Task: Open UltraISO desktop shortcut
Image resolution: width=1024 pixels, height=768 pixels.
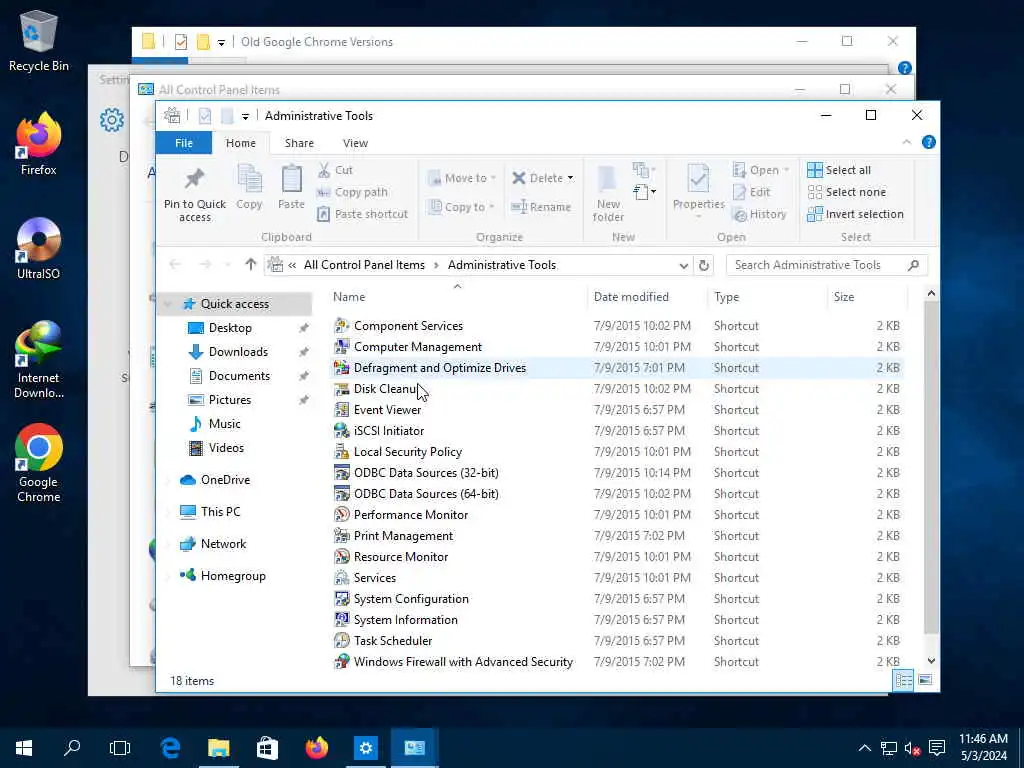Action: [39, 249]
